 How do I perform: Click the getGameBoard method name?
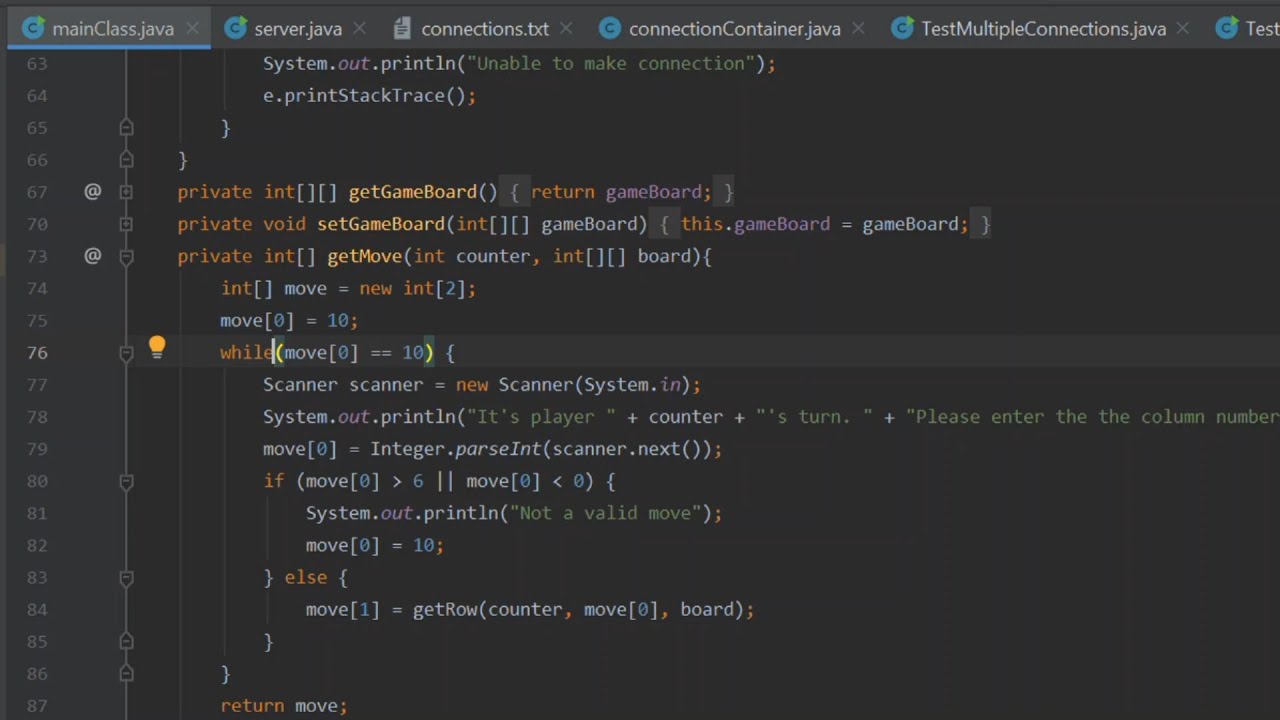pos(413,192)
